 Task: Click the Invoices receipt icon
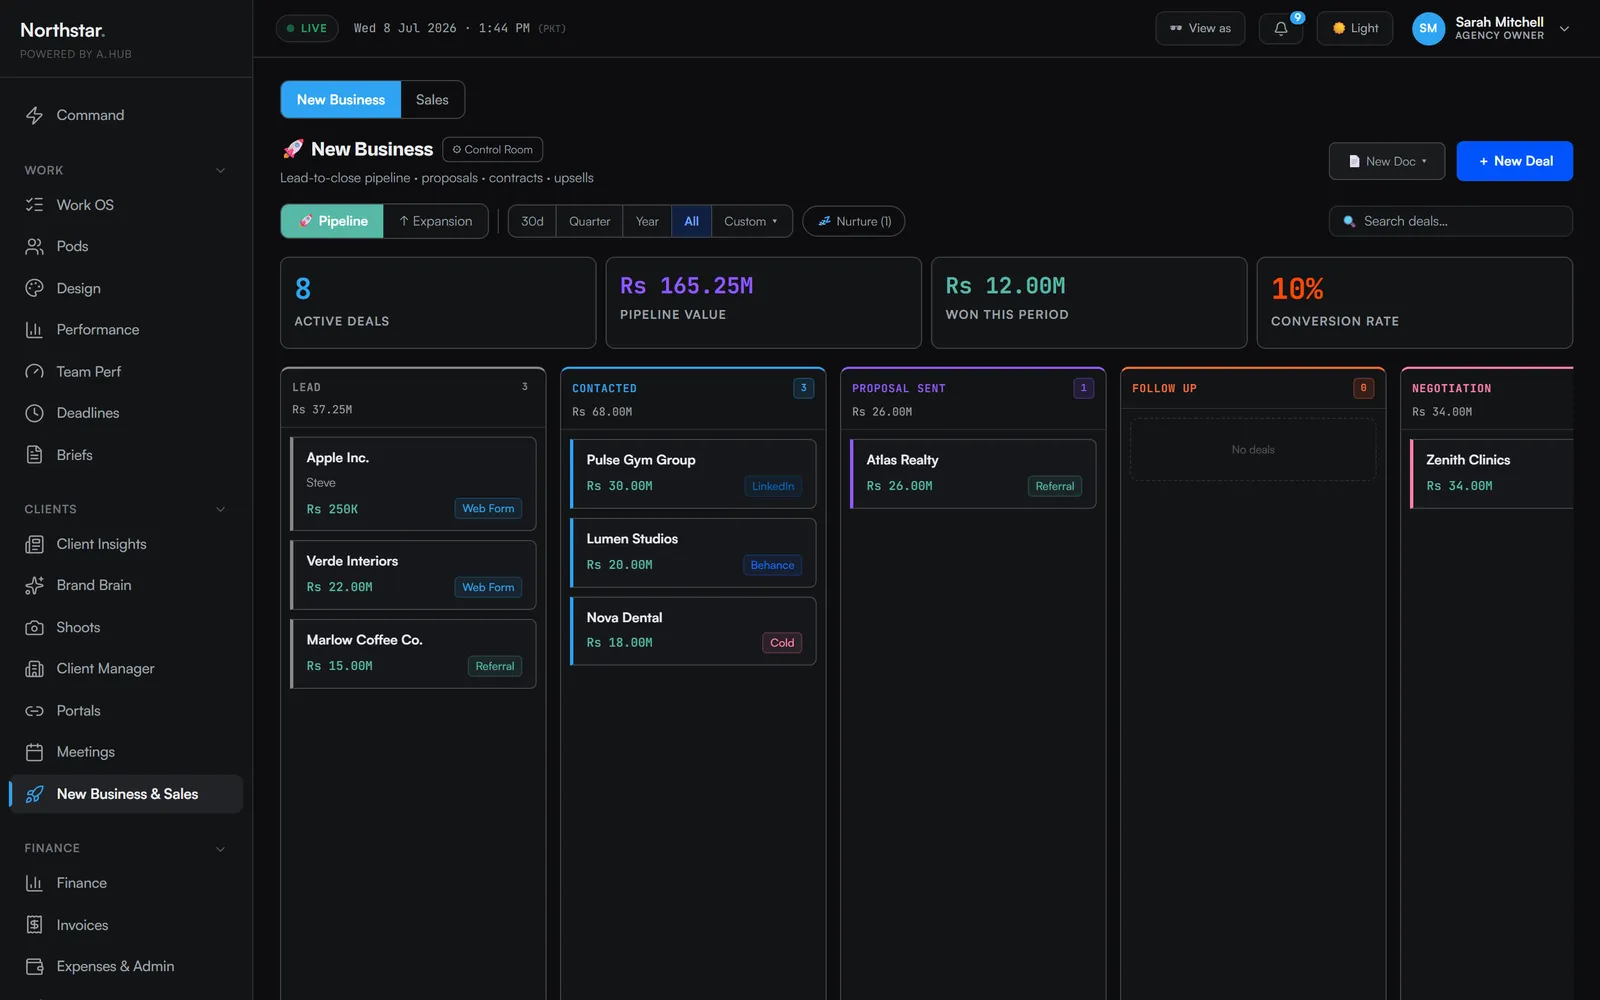tap(34, 925)
